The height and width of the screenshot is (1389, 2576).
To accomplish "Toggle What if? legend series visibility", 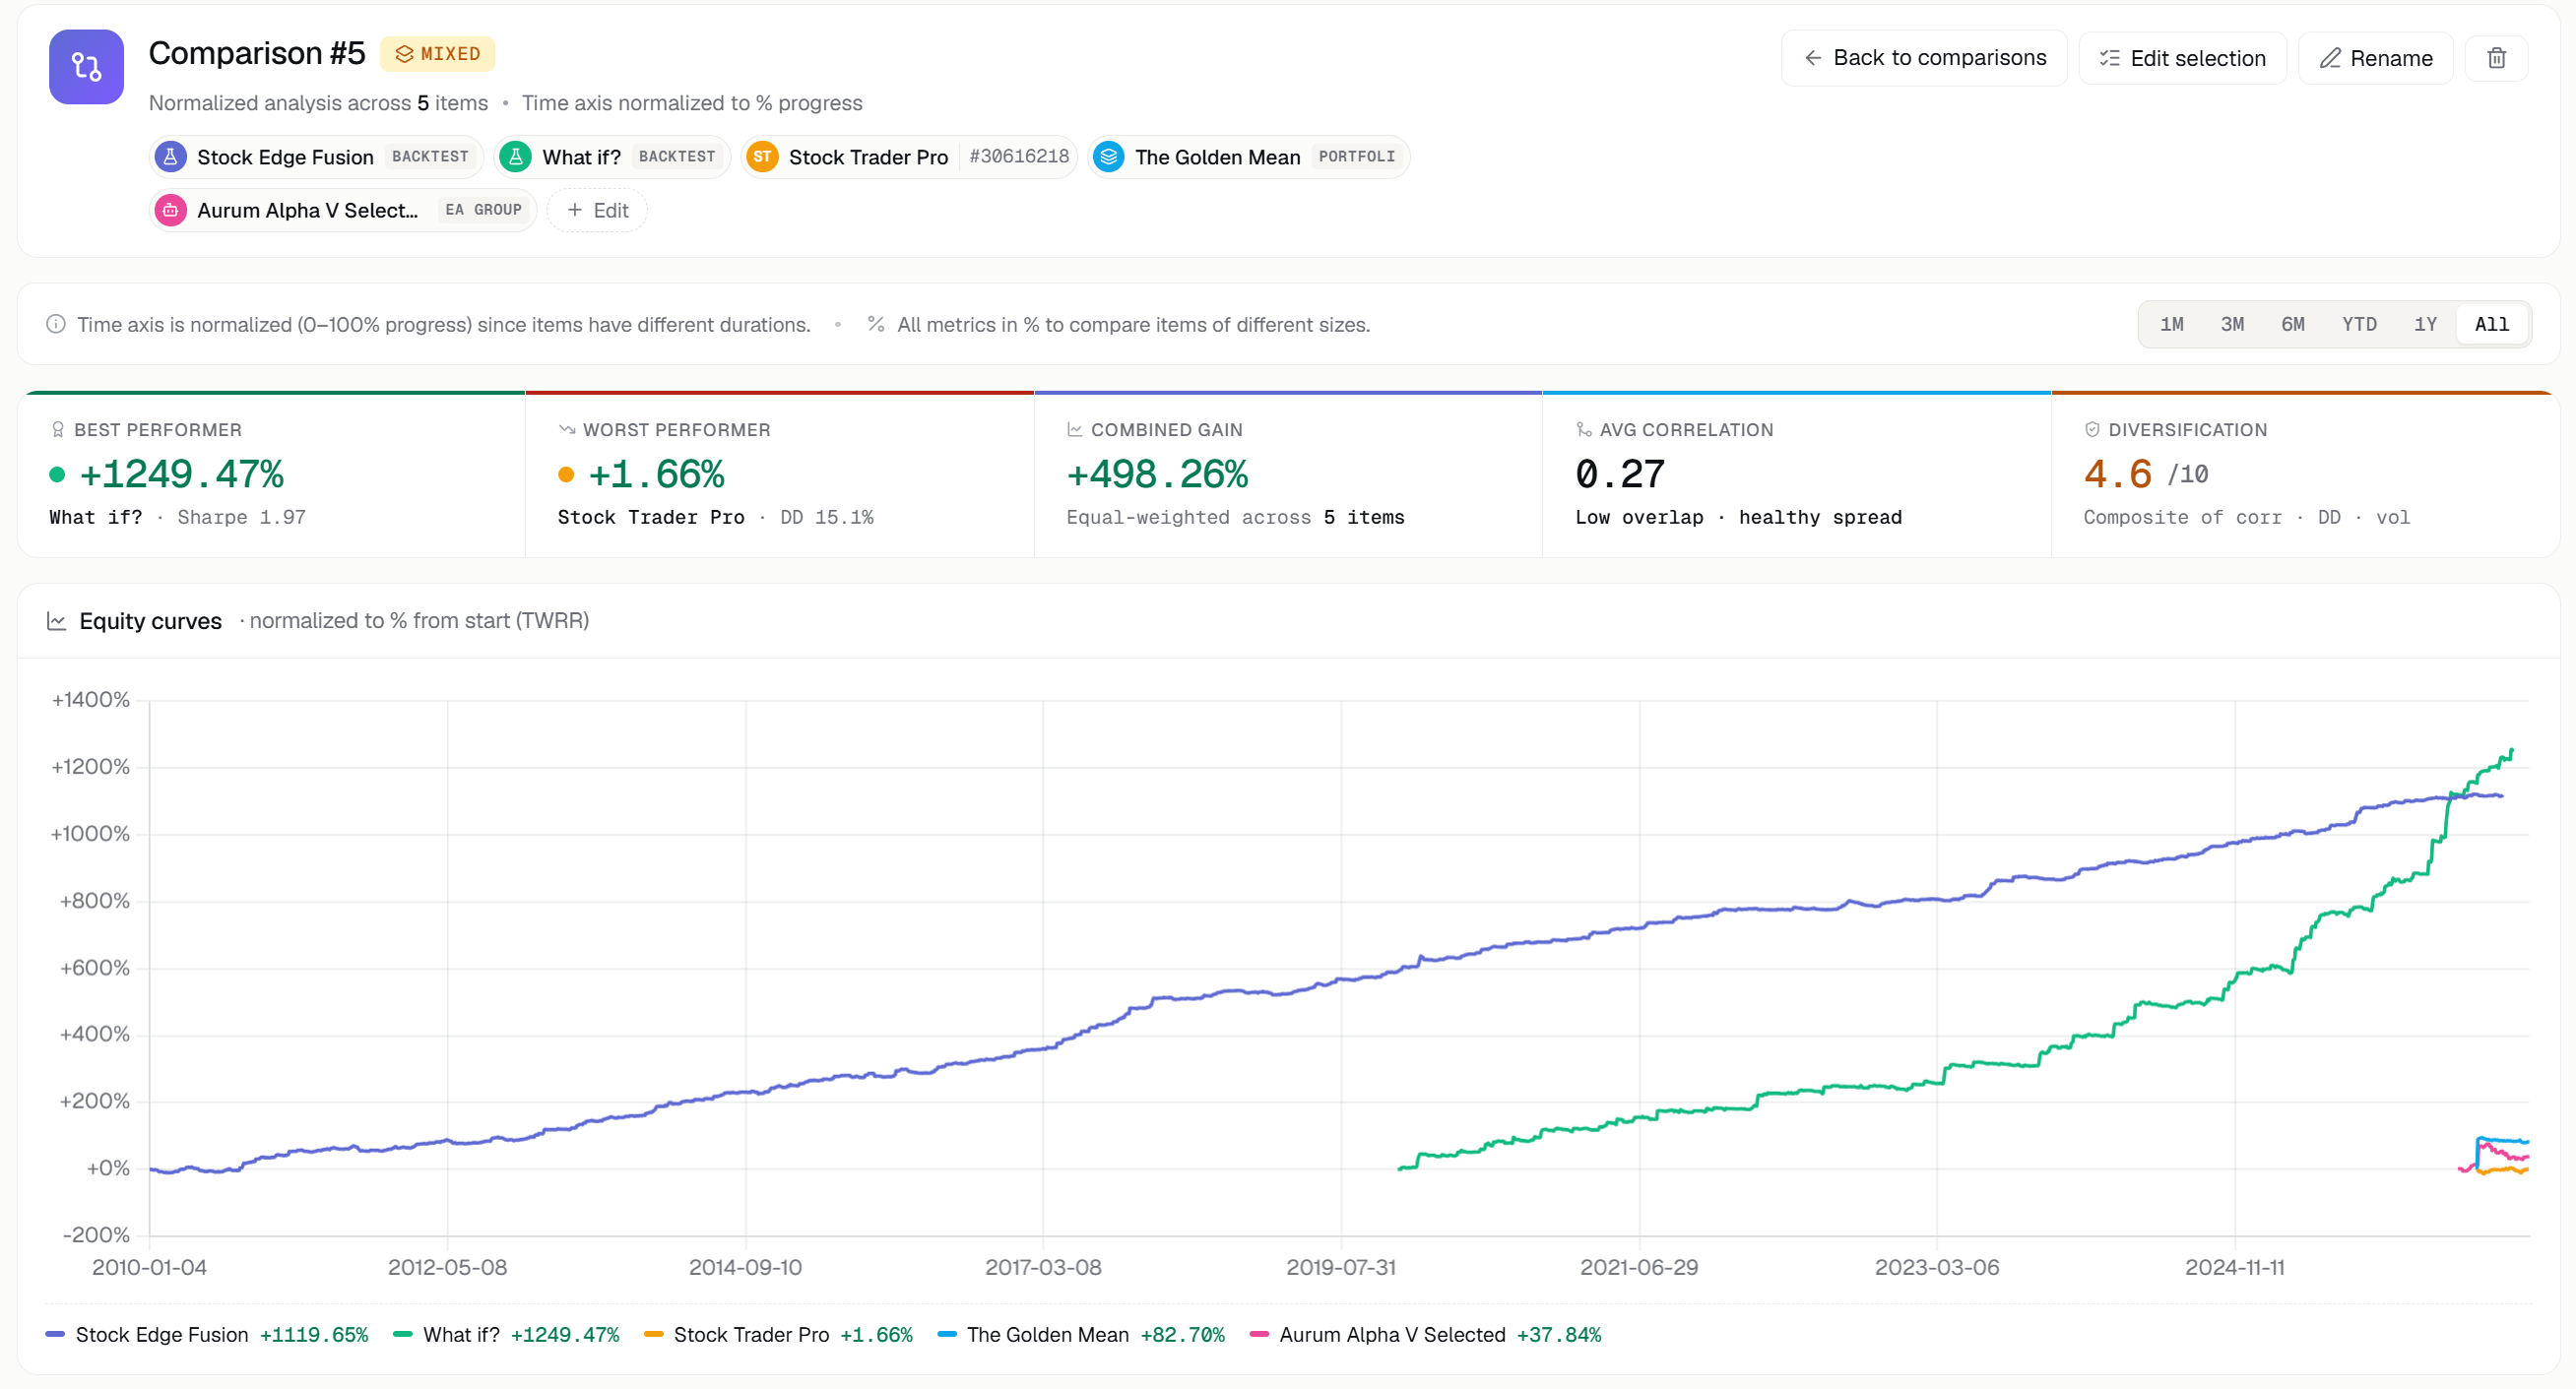I will [x=506, y=1335].
